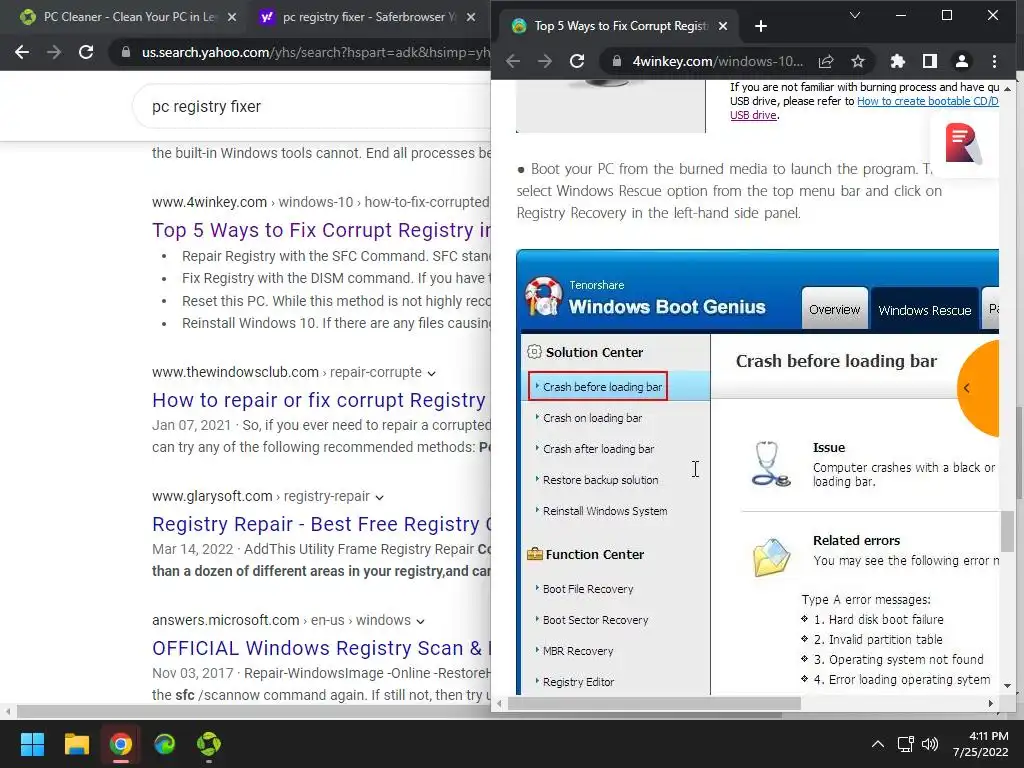This screenshot has width=1024, height=768.
Task: Open File Explorer from the taskbar
Action: 76,744
